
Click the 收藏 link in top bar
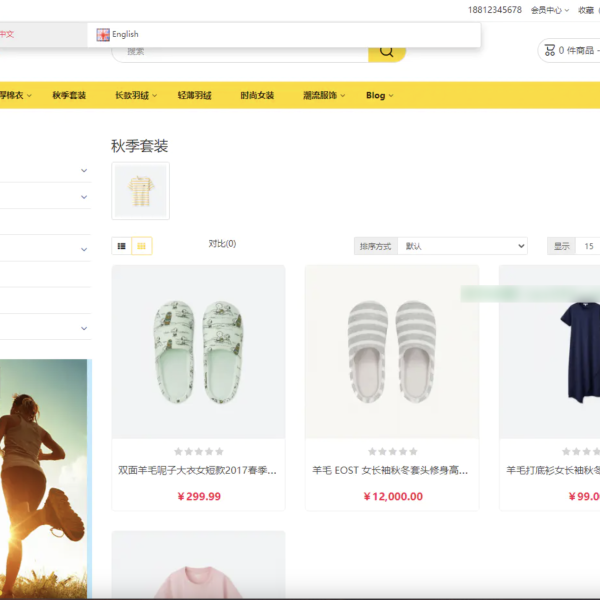(x=586, y=10)
